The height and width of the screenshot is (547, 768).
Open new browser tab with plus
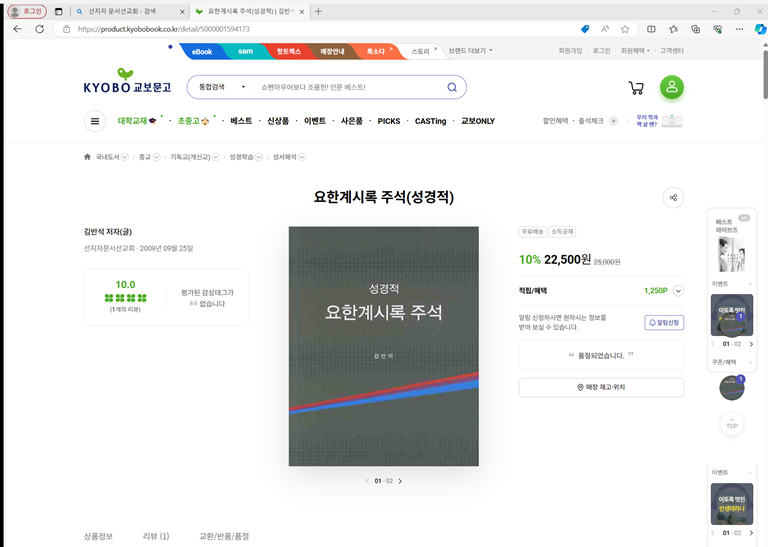coord(318,11)
